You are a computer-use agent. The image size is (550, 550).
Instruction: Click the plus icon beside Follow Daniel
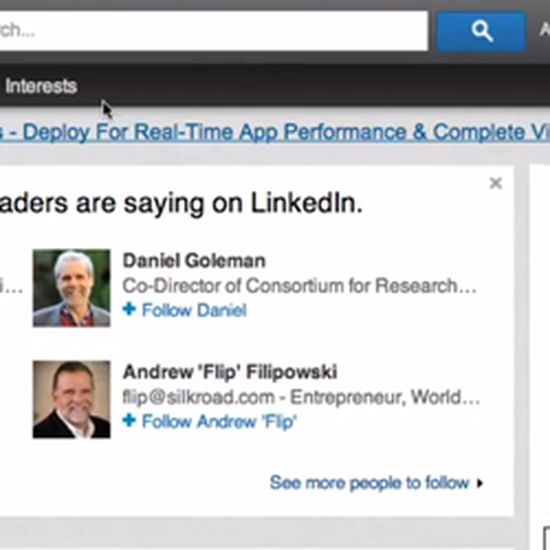coord(129,309)
